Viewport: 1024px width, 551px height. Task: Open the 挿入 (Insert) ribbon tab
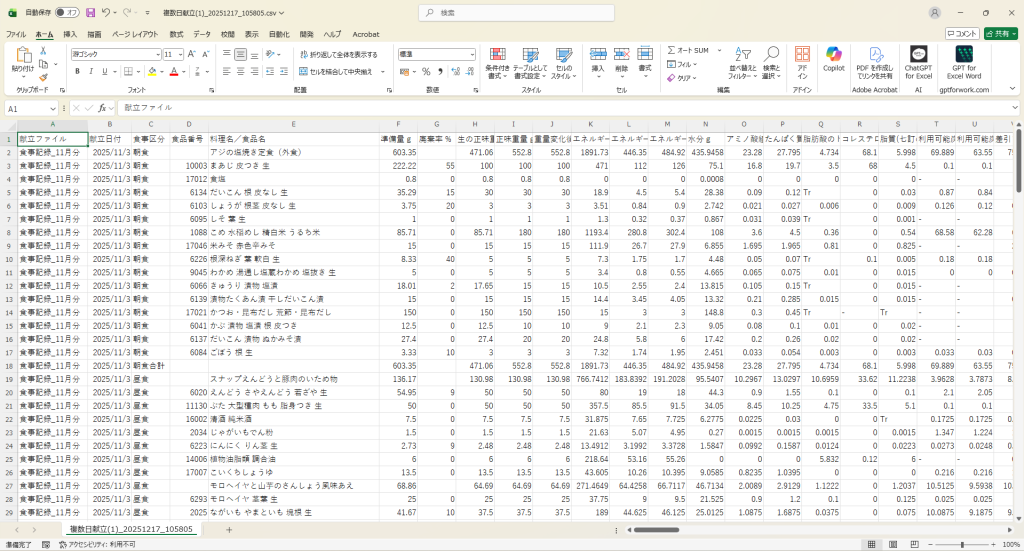70,34
